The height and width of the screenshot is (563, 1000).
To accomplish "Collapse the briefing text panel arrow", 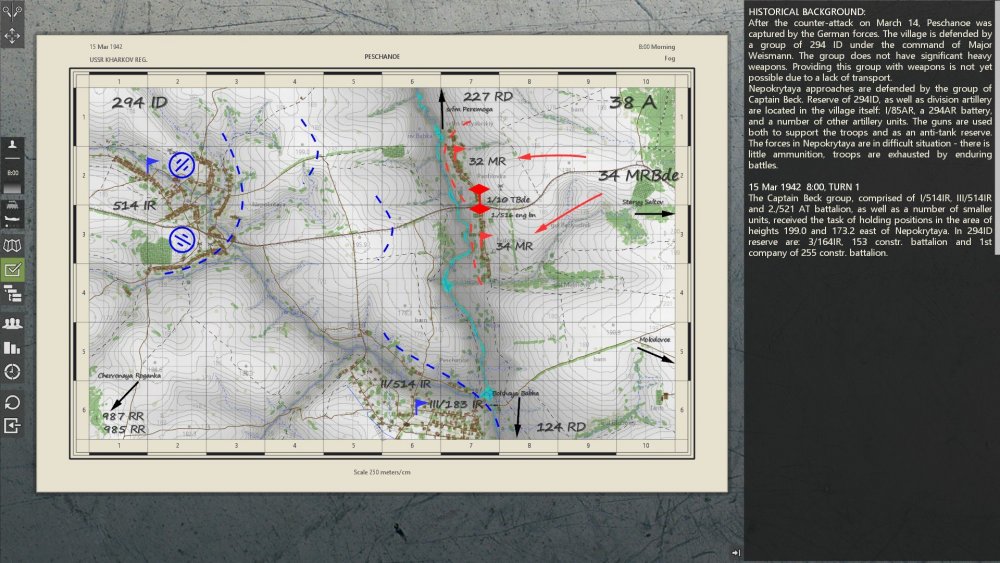I will (x=736, y=553).
